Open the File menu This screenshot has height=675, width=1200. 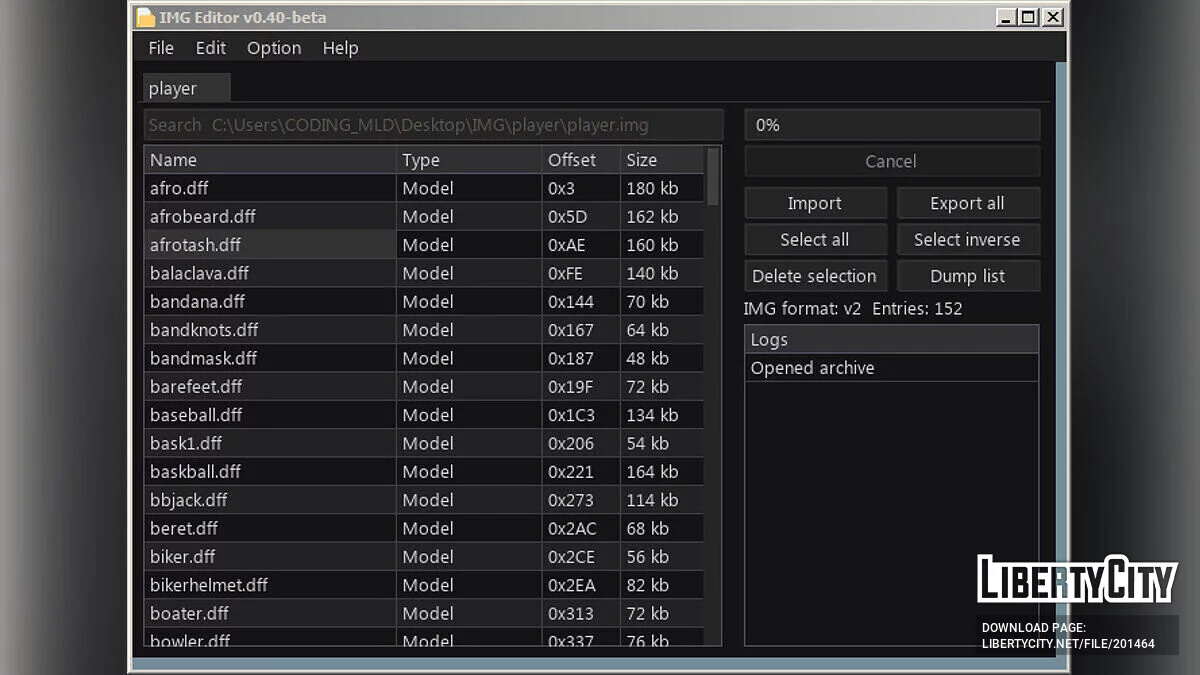161,48
